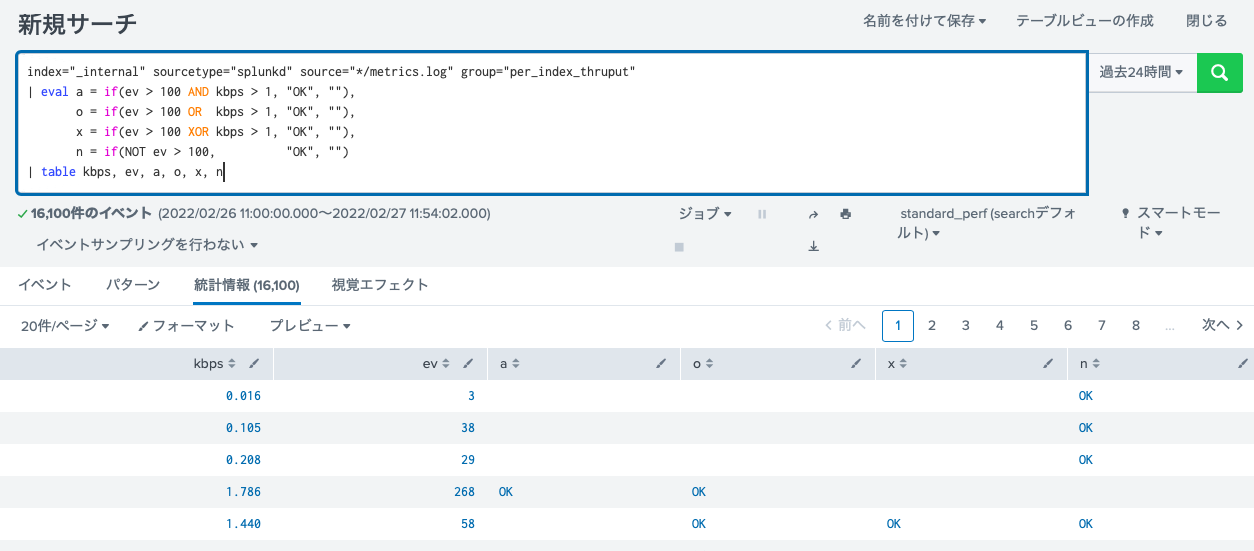Screen dimensions: 1254x551
Task: Click inside the search query editor
Action: point(552,122)
